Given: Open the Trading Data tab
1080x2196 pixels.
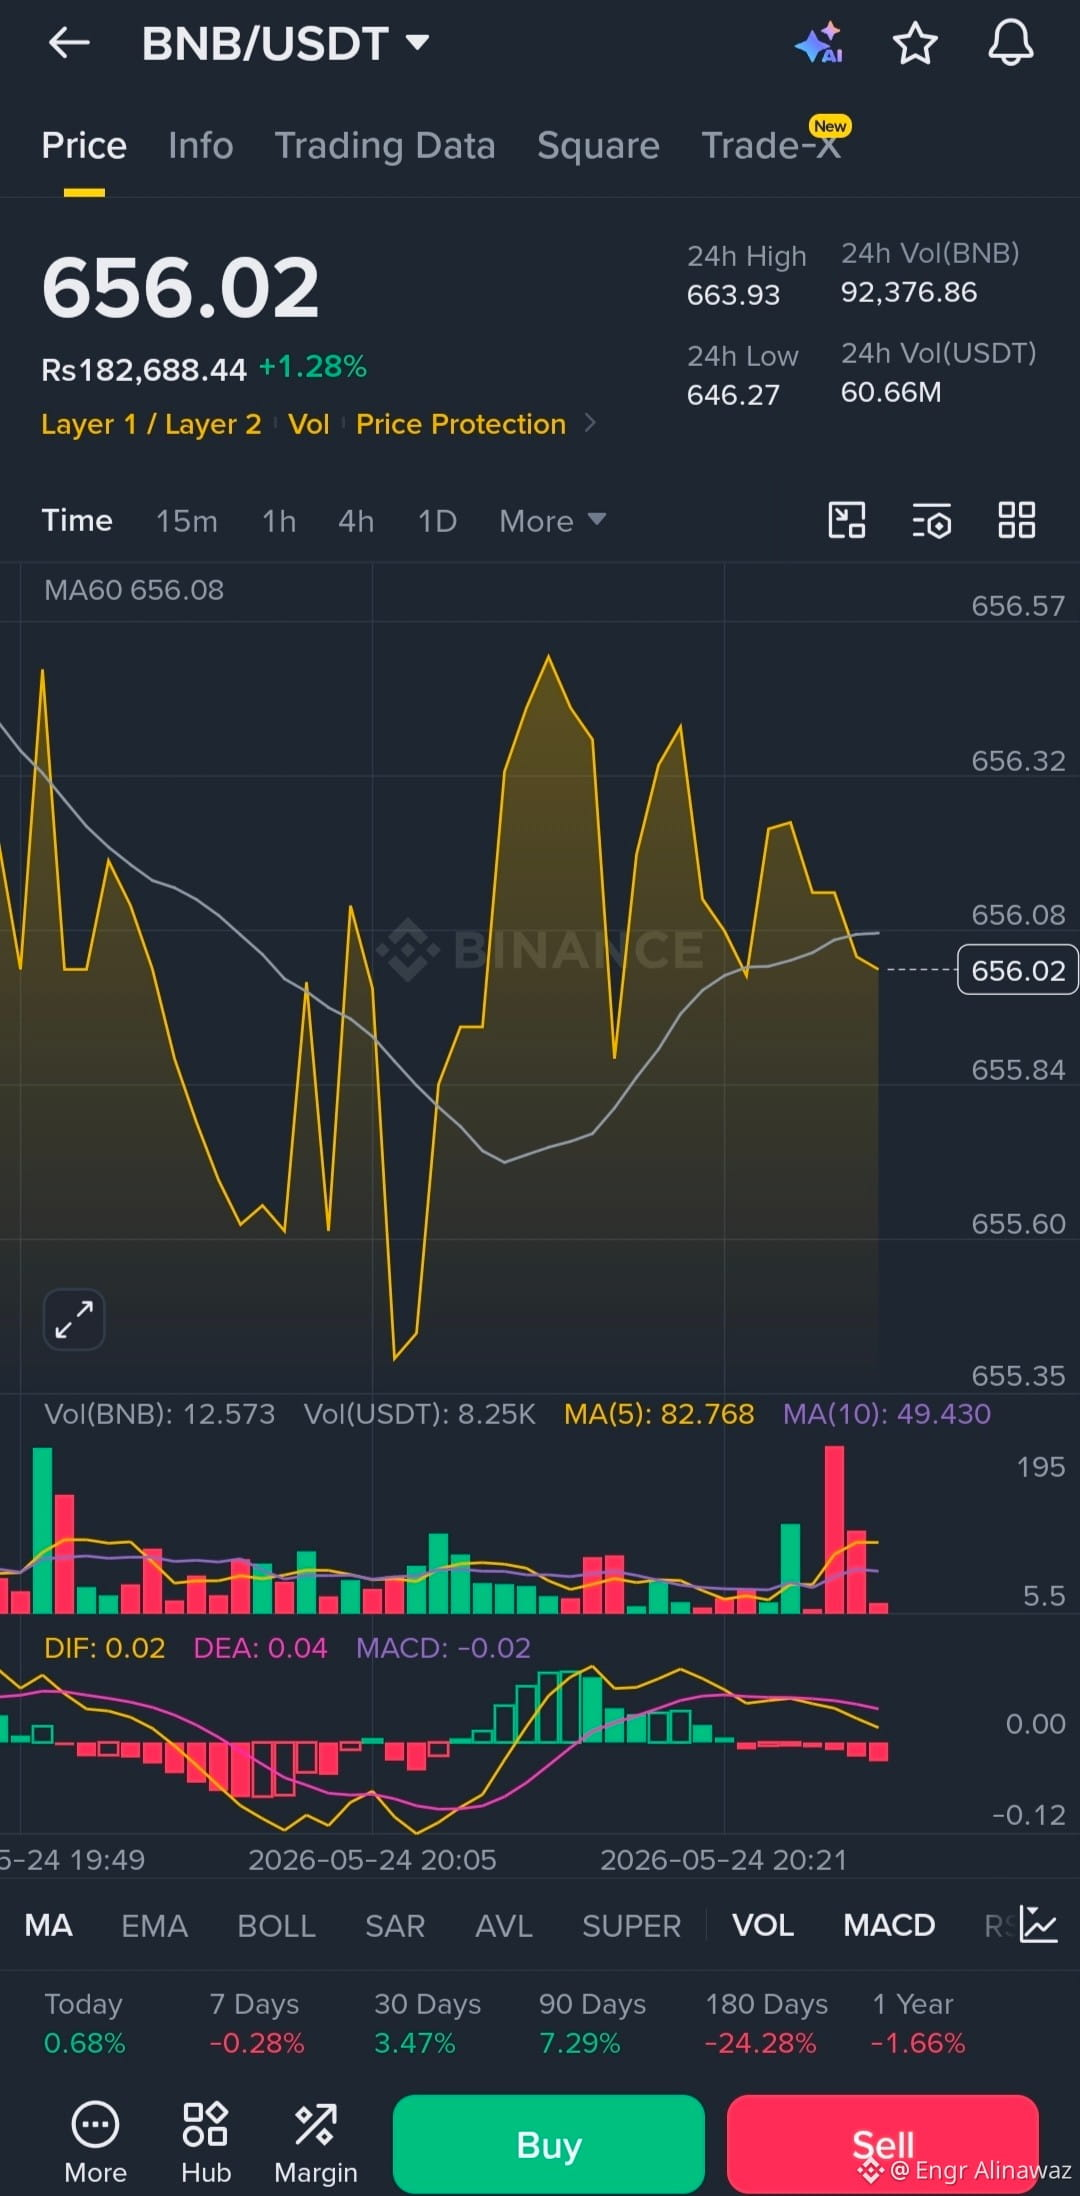Looking at the screenshot, I should click(385, 146).
